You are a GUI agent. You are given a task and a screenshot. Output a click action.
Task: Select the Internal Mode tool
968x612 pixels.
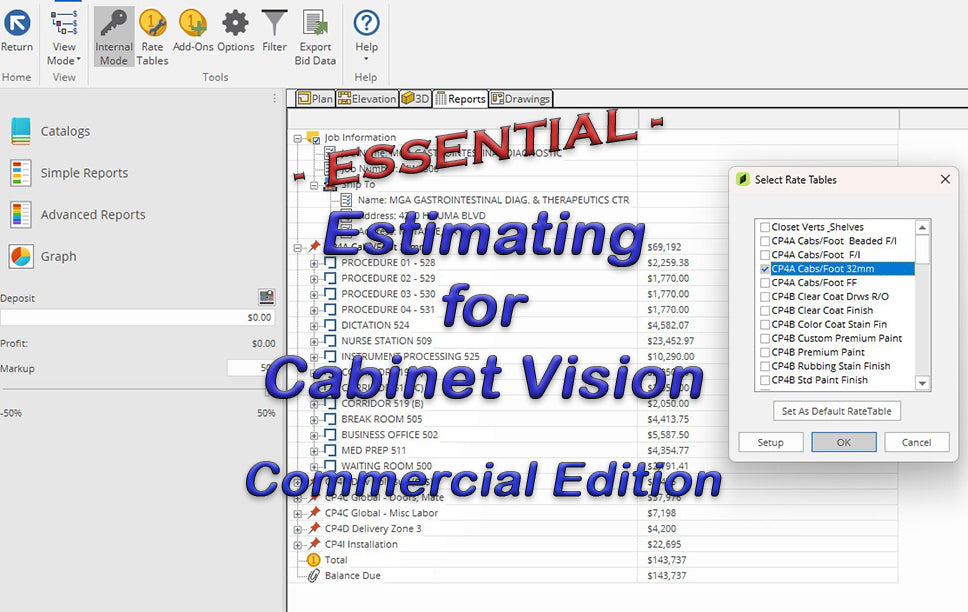click(113, 35)
